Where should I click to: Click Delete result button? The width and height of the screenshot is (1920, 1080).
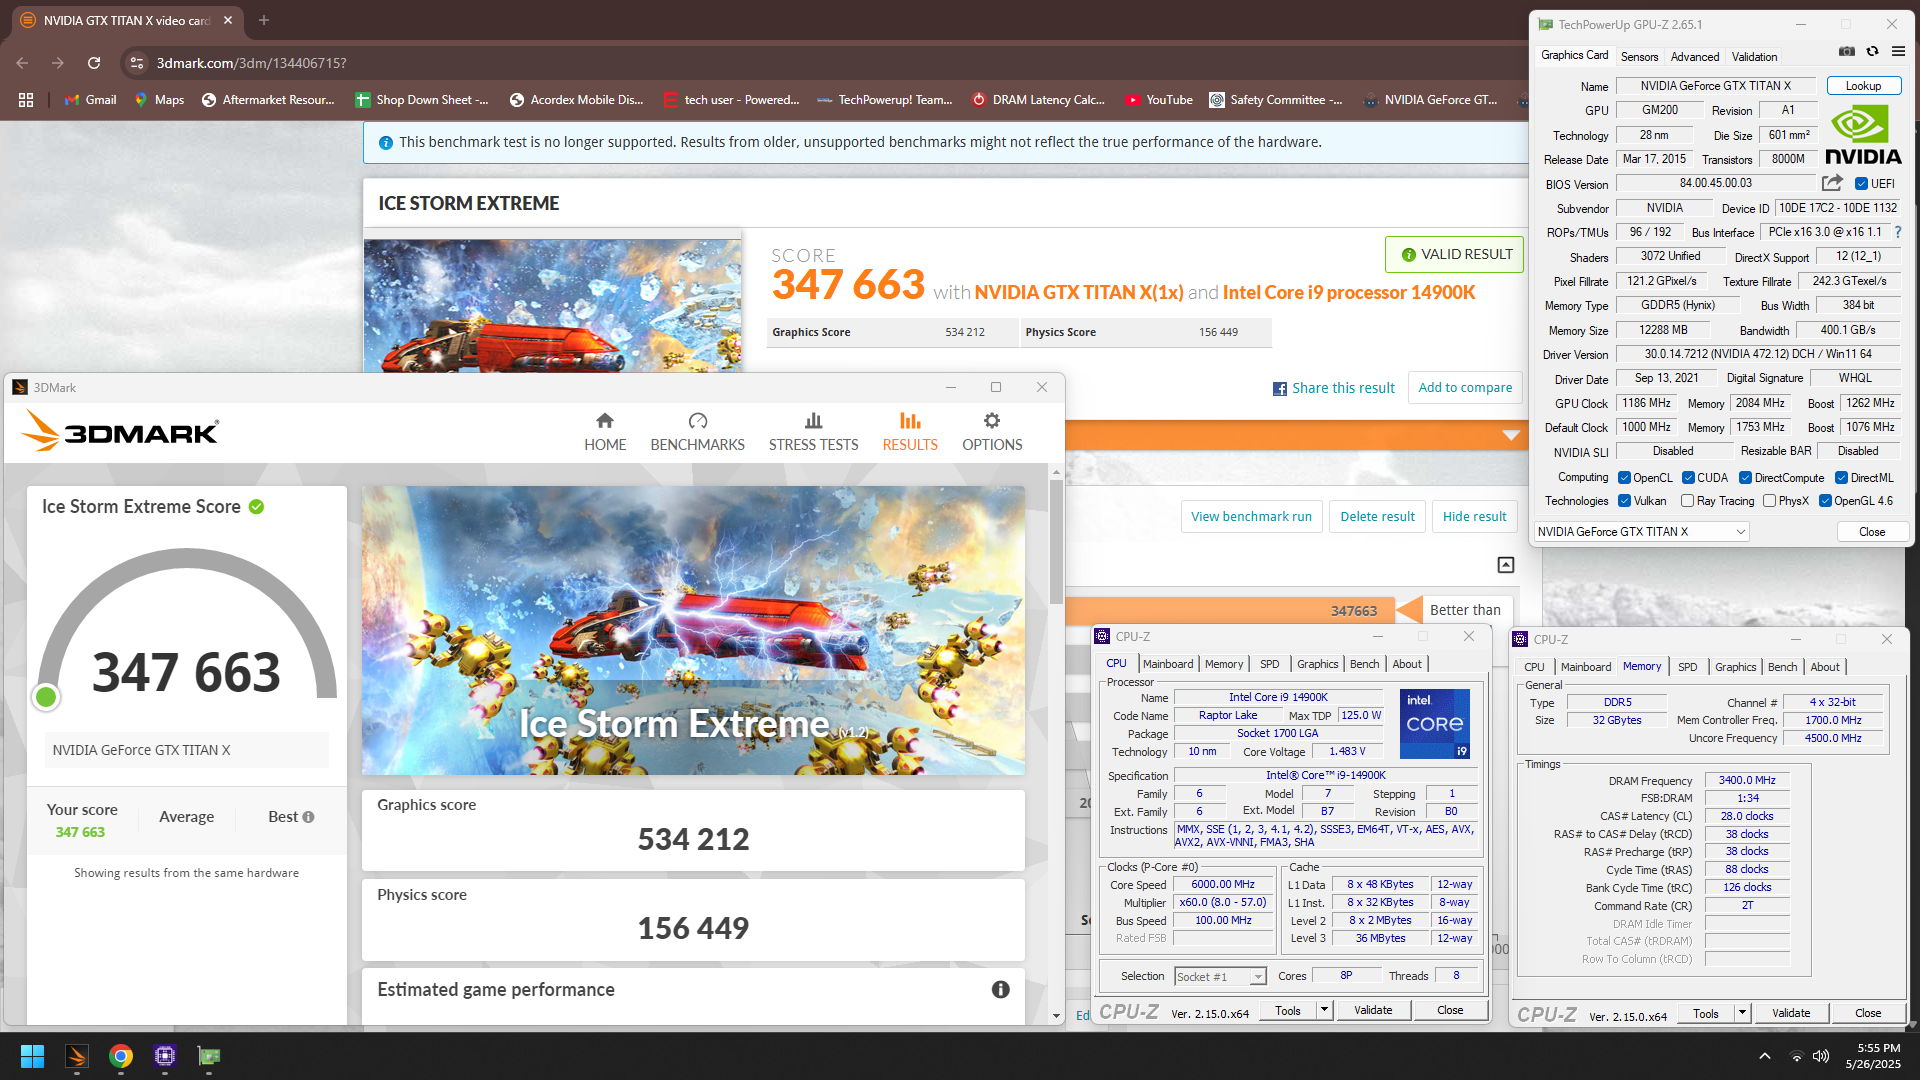tap(1377, 517)
